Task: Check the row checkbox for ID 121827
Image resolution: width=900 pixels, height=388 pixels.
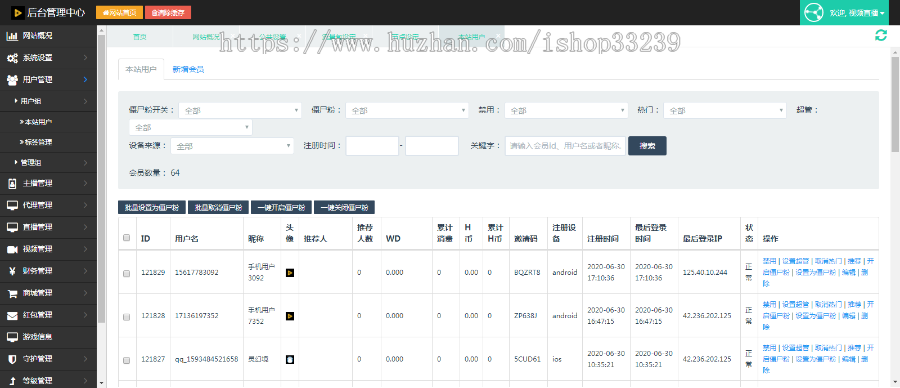Action: point(127,360)
